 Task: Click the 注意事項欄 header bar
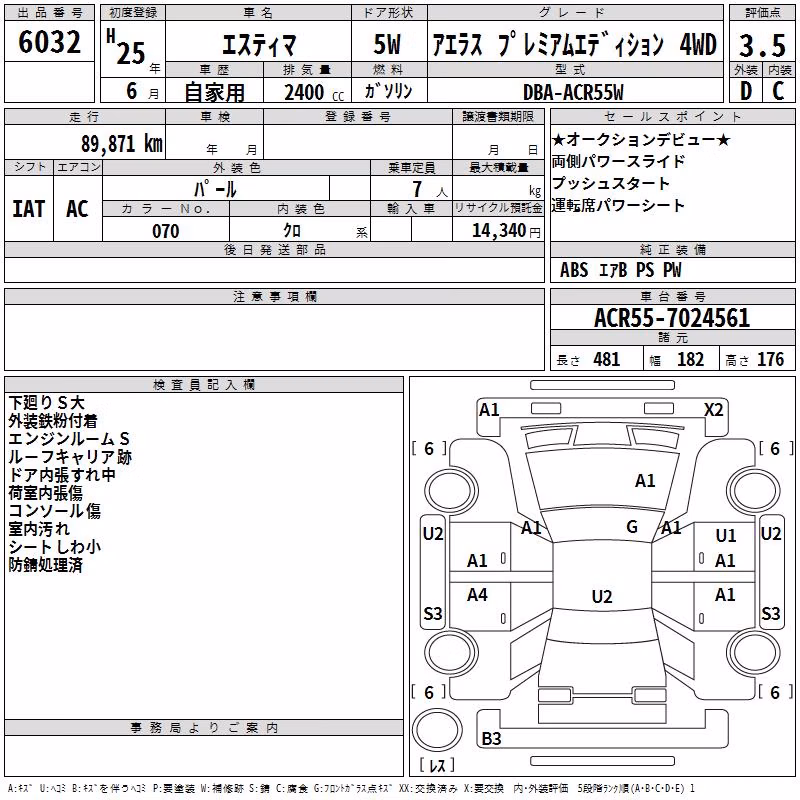[x=274, y=296]
